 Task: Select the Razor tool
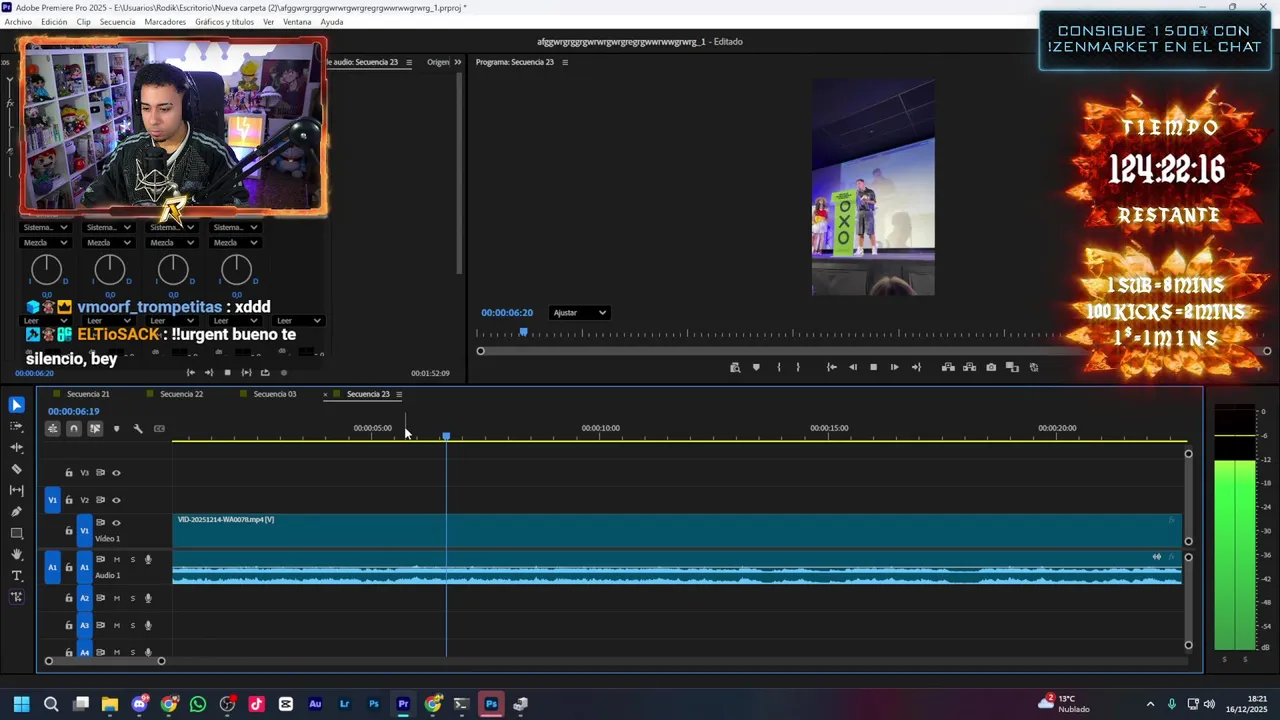click(x=16, y=468)
